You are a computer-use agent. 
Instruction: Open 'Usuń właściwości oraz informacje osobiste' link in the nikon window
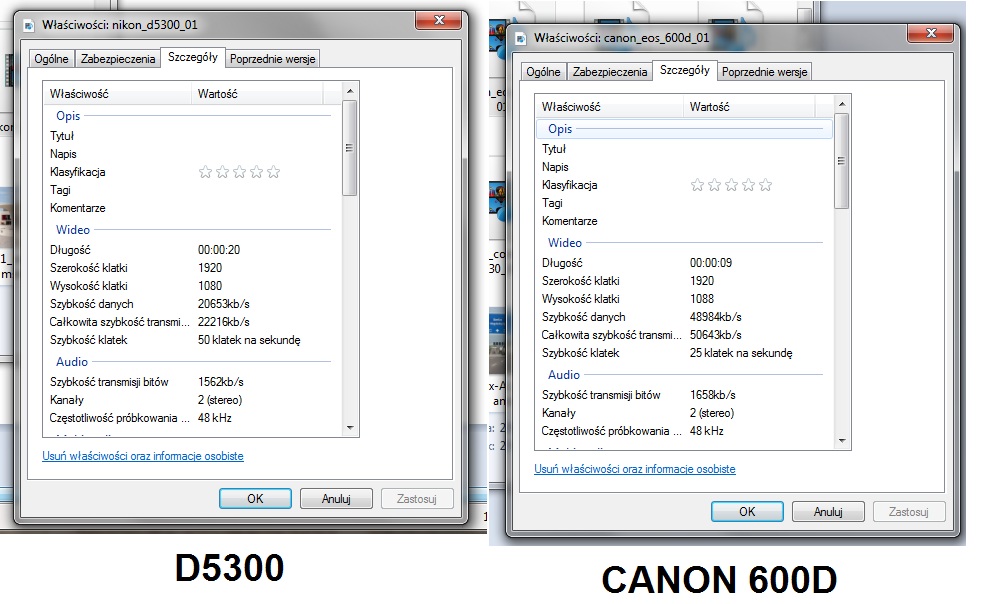tap(143, 456)
